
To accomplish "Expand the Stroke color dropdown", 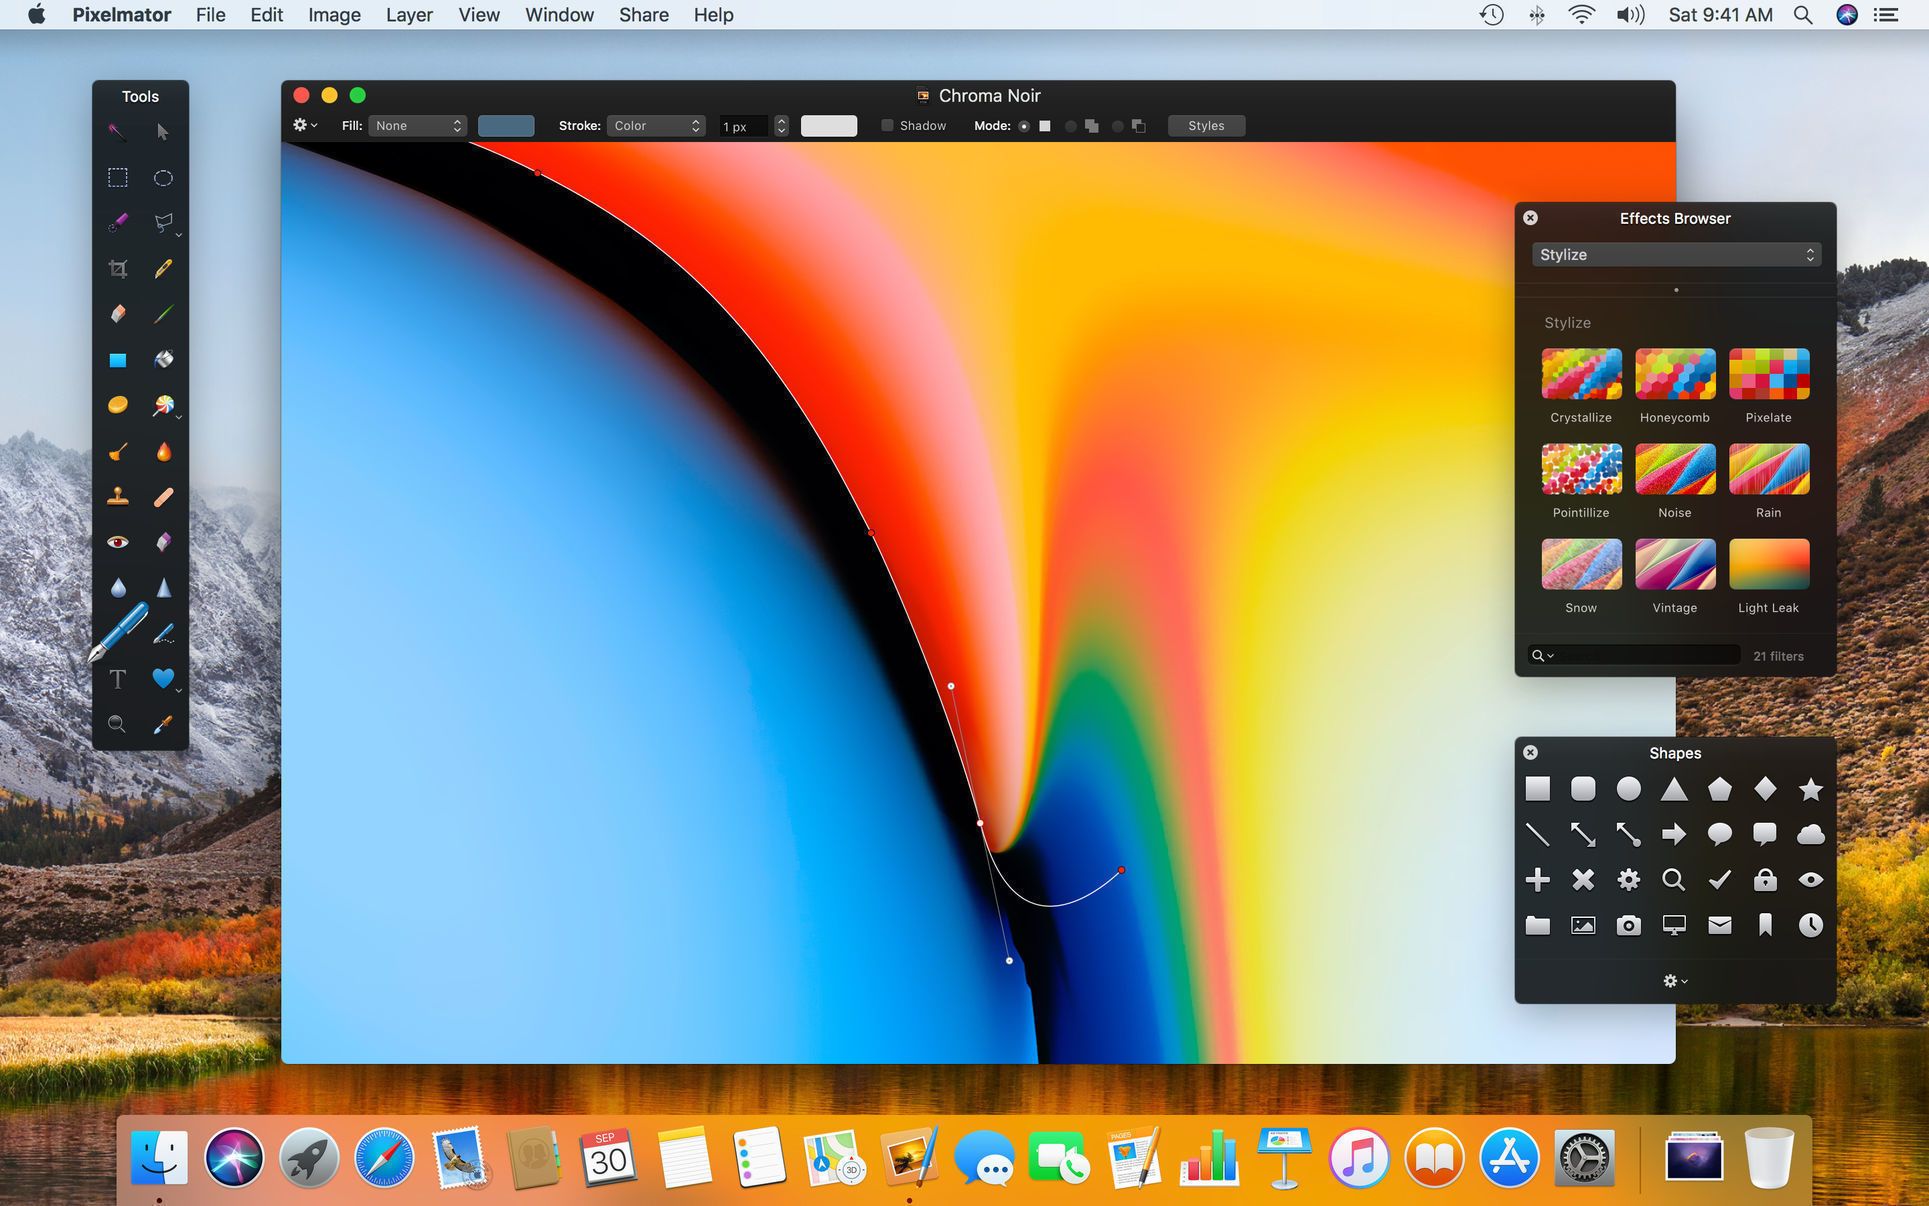I will tap(654, 125).
